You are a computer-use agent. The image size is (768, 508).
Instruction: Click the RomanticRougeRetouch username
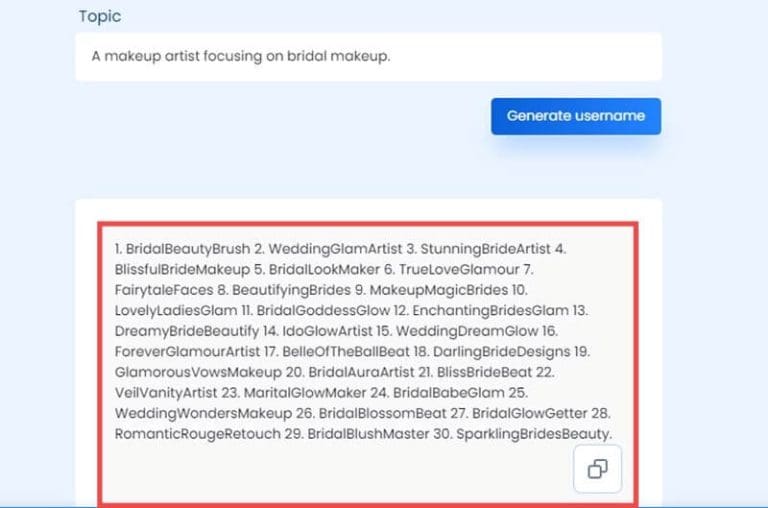(198, 434)
